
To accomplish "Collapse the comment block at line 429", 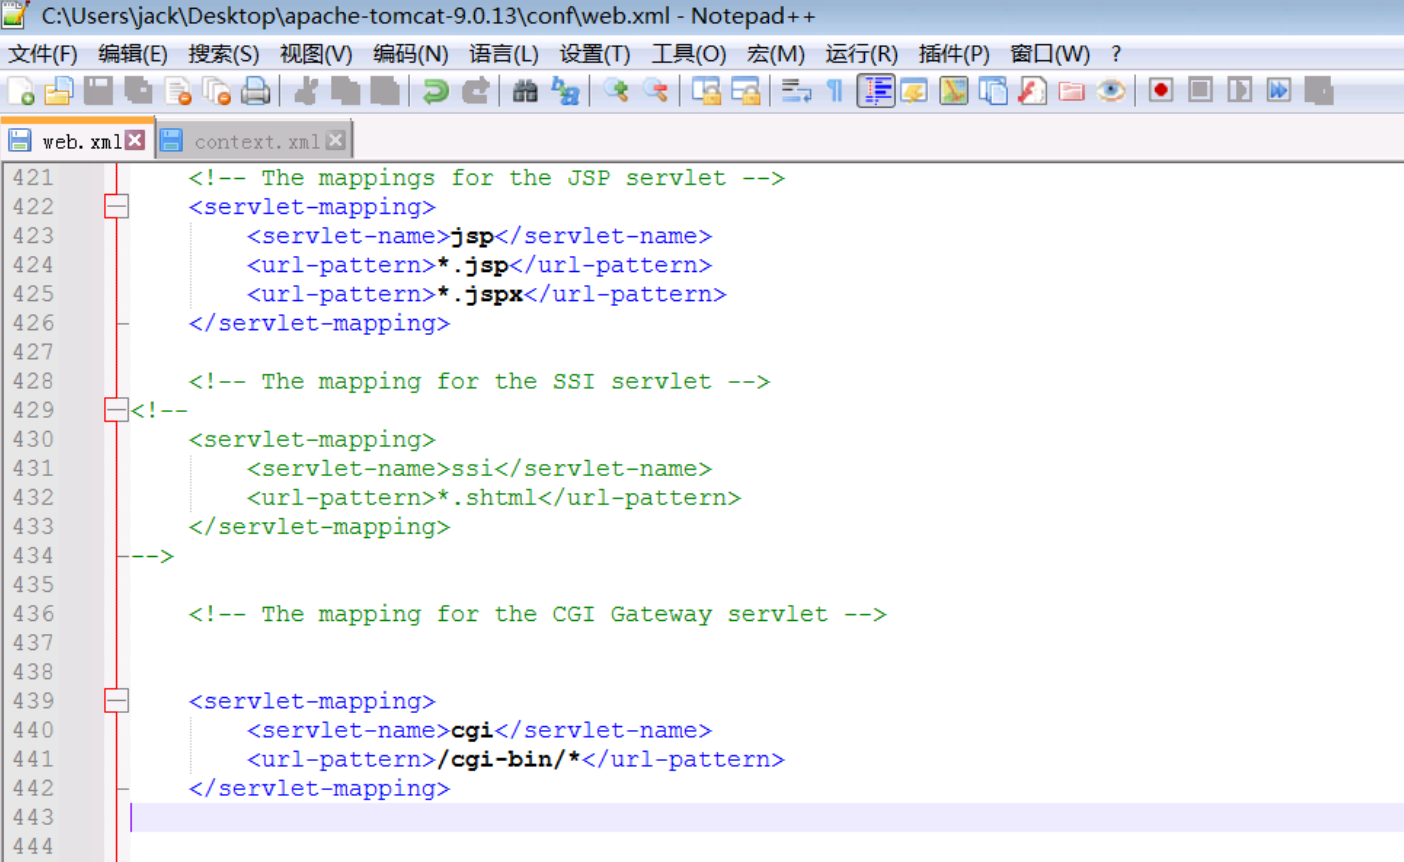I will pos(116,410).
